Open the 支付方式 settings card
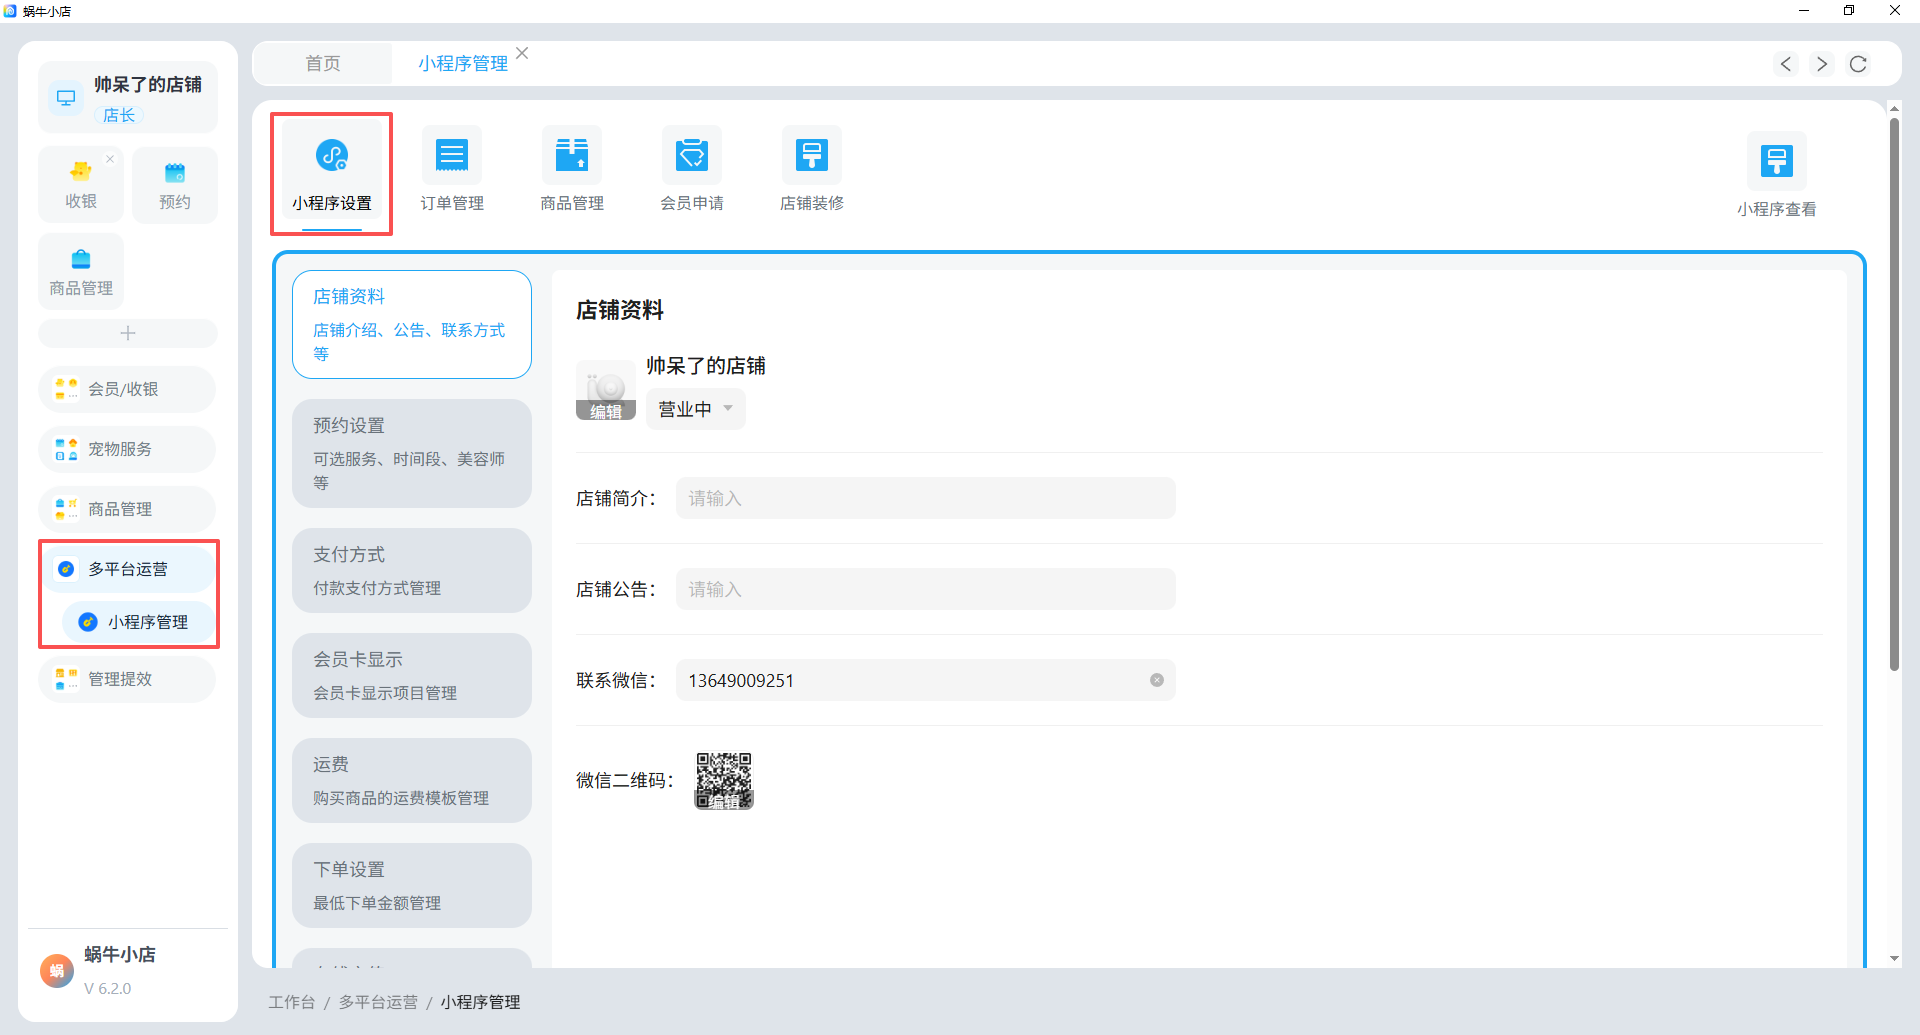Image resolution: width=1920 pixels, height=1035 pixels. pyautogui.click(x=412, y=570)
